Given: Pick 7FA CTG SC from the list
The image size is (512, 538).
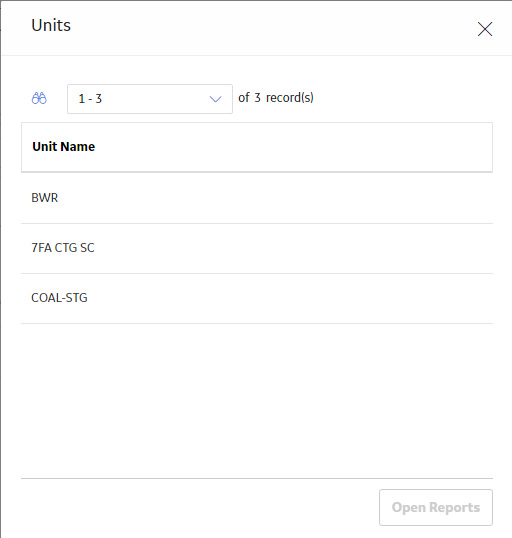Looking at the screenshot, I should click(x=257, y=248).
